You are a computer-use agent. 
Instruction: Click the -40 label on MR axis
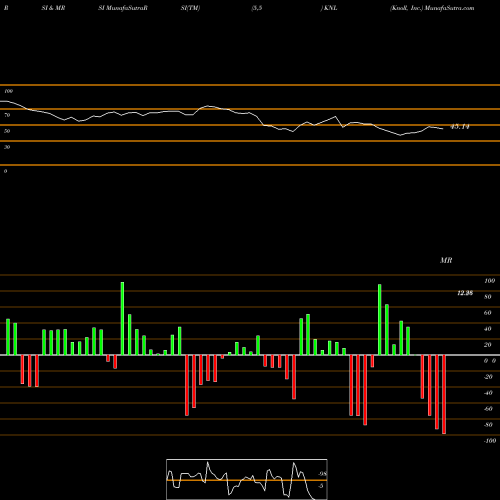[x=488, y=393]
